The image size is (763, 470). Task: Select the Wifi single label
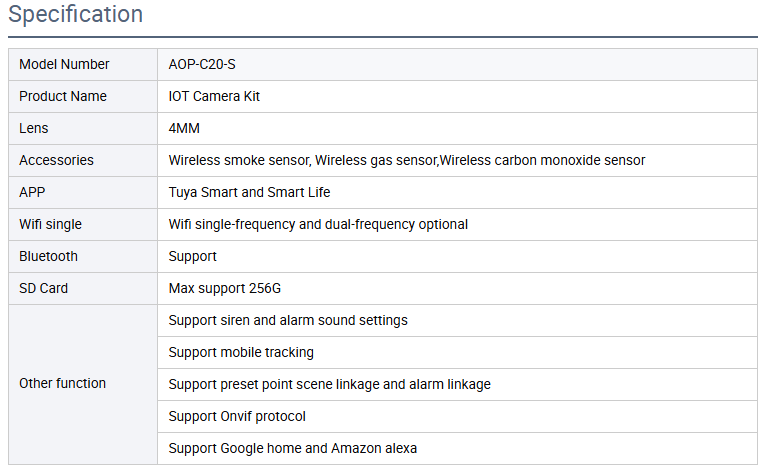(50, 225)
